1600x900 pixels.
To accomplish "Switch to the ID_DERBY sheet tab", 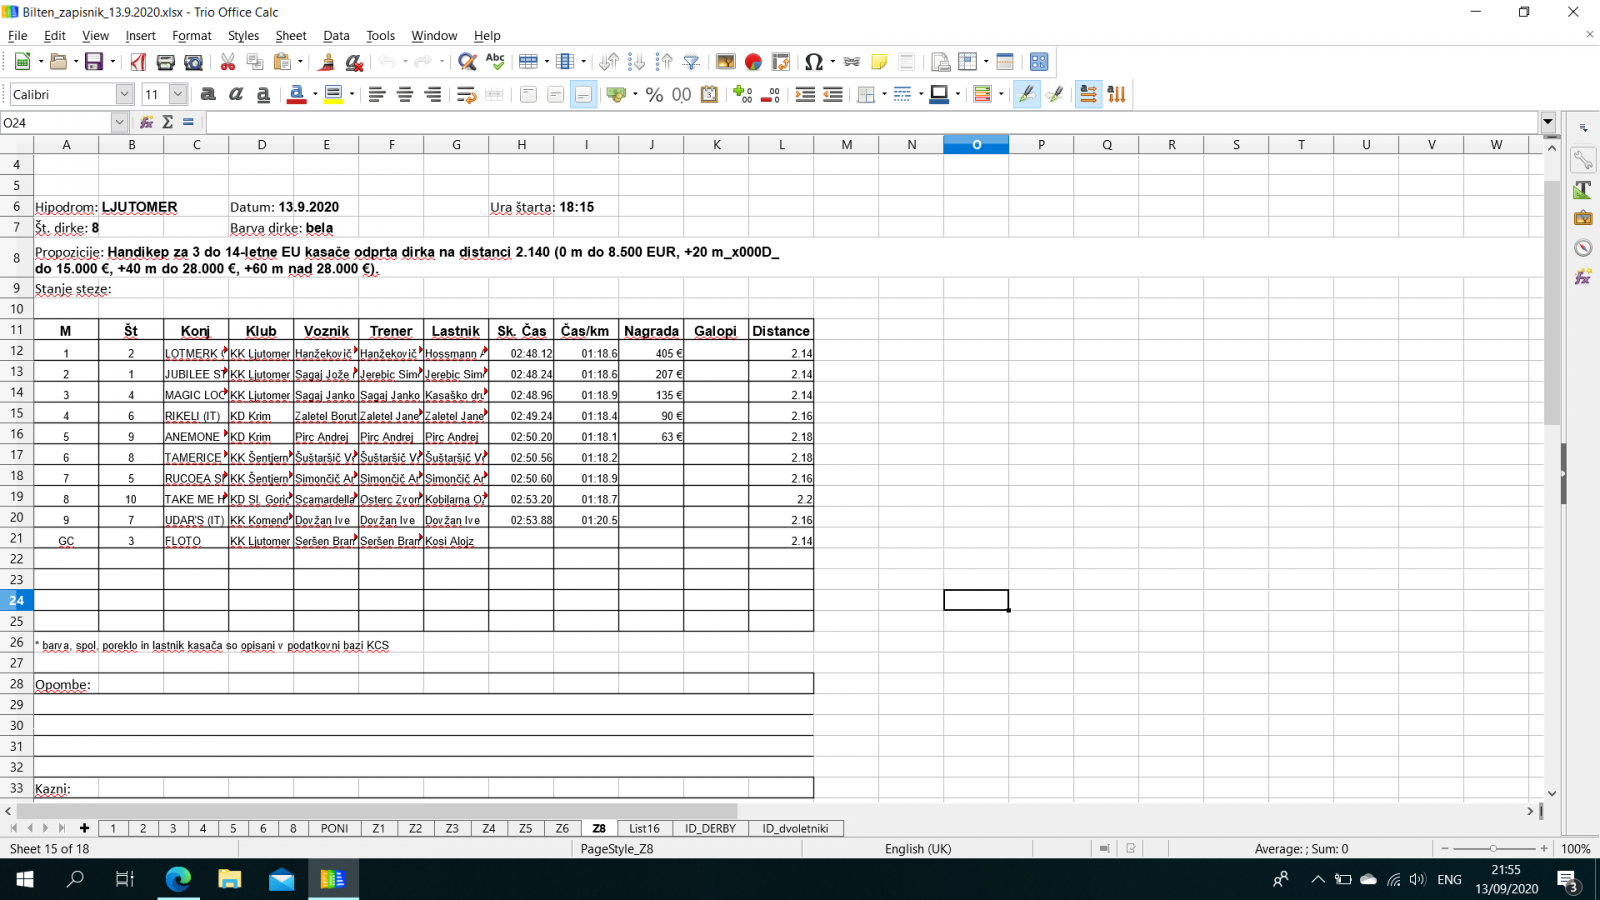I will [x=710, y=828].
